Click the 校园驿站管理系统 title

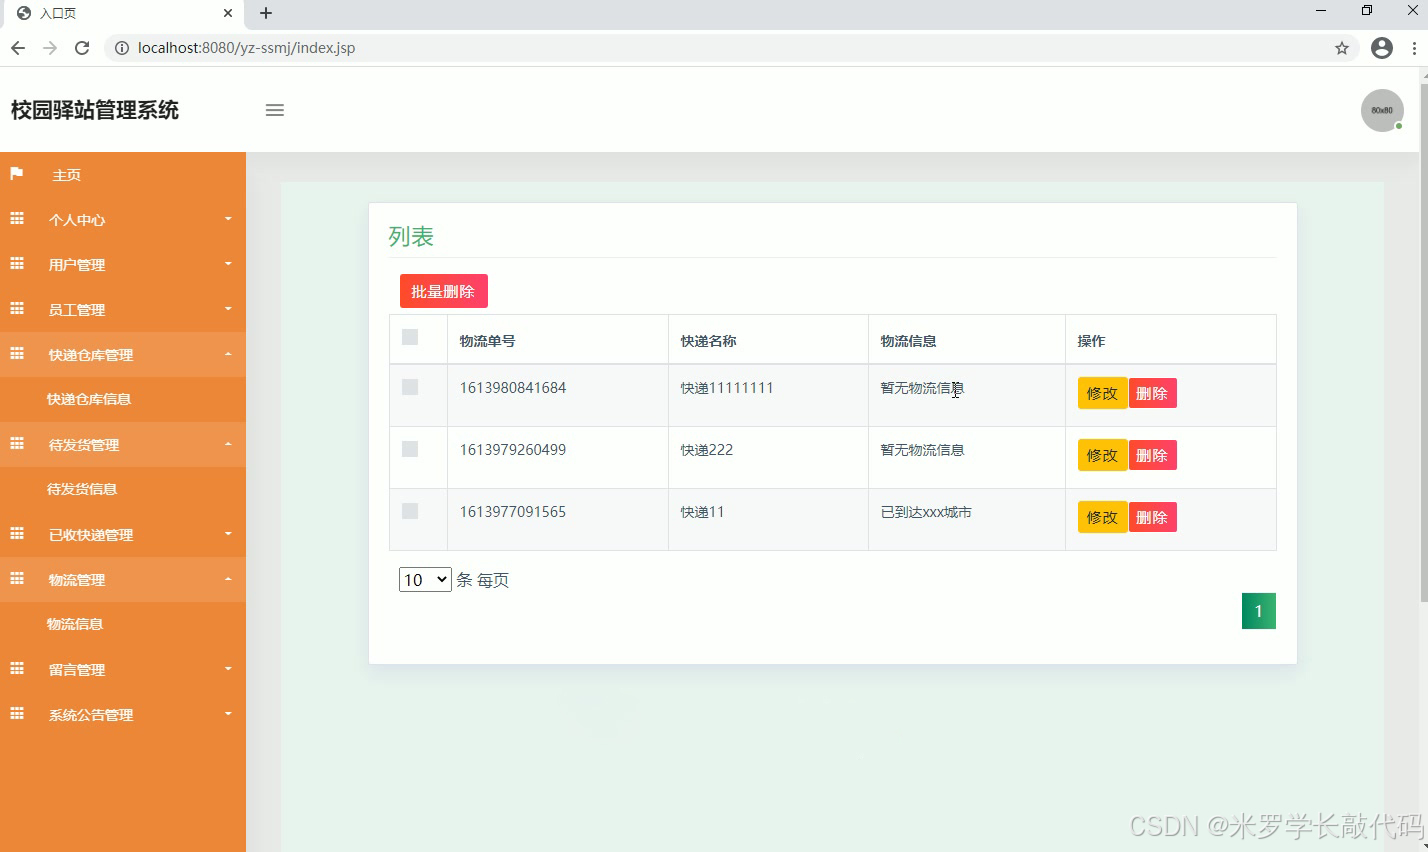pos(95,110)
